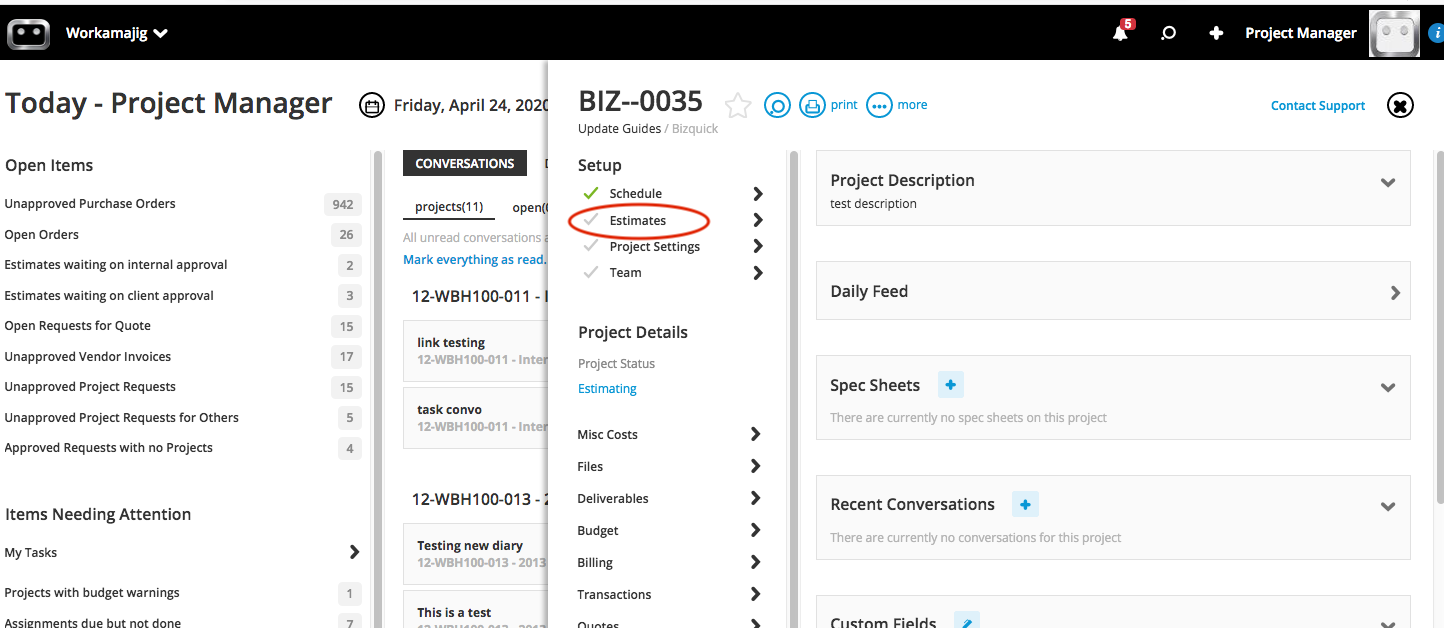Switch to projects(11) sub-tab
The width and height of the screenshot is (1444, 628).
pos(449,207)
